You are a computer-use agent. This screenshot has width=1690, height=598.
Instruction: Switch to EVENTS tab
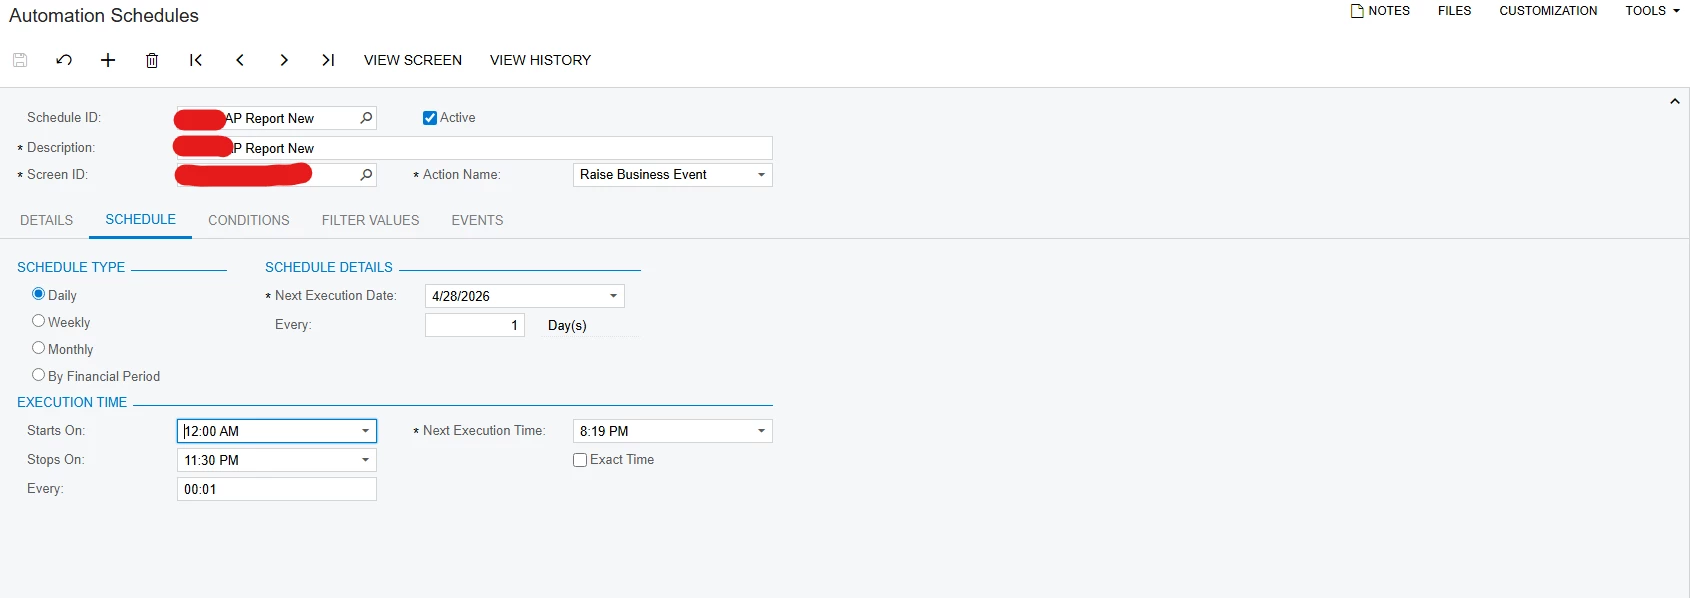pos(477,220)
